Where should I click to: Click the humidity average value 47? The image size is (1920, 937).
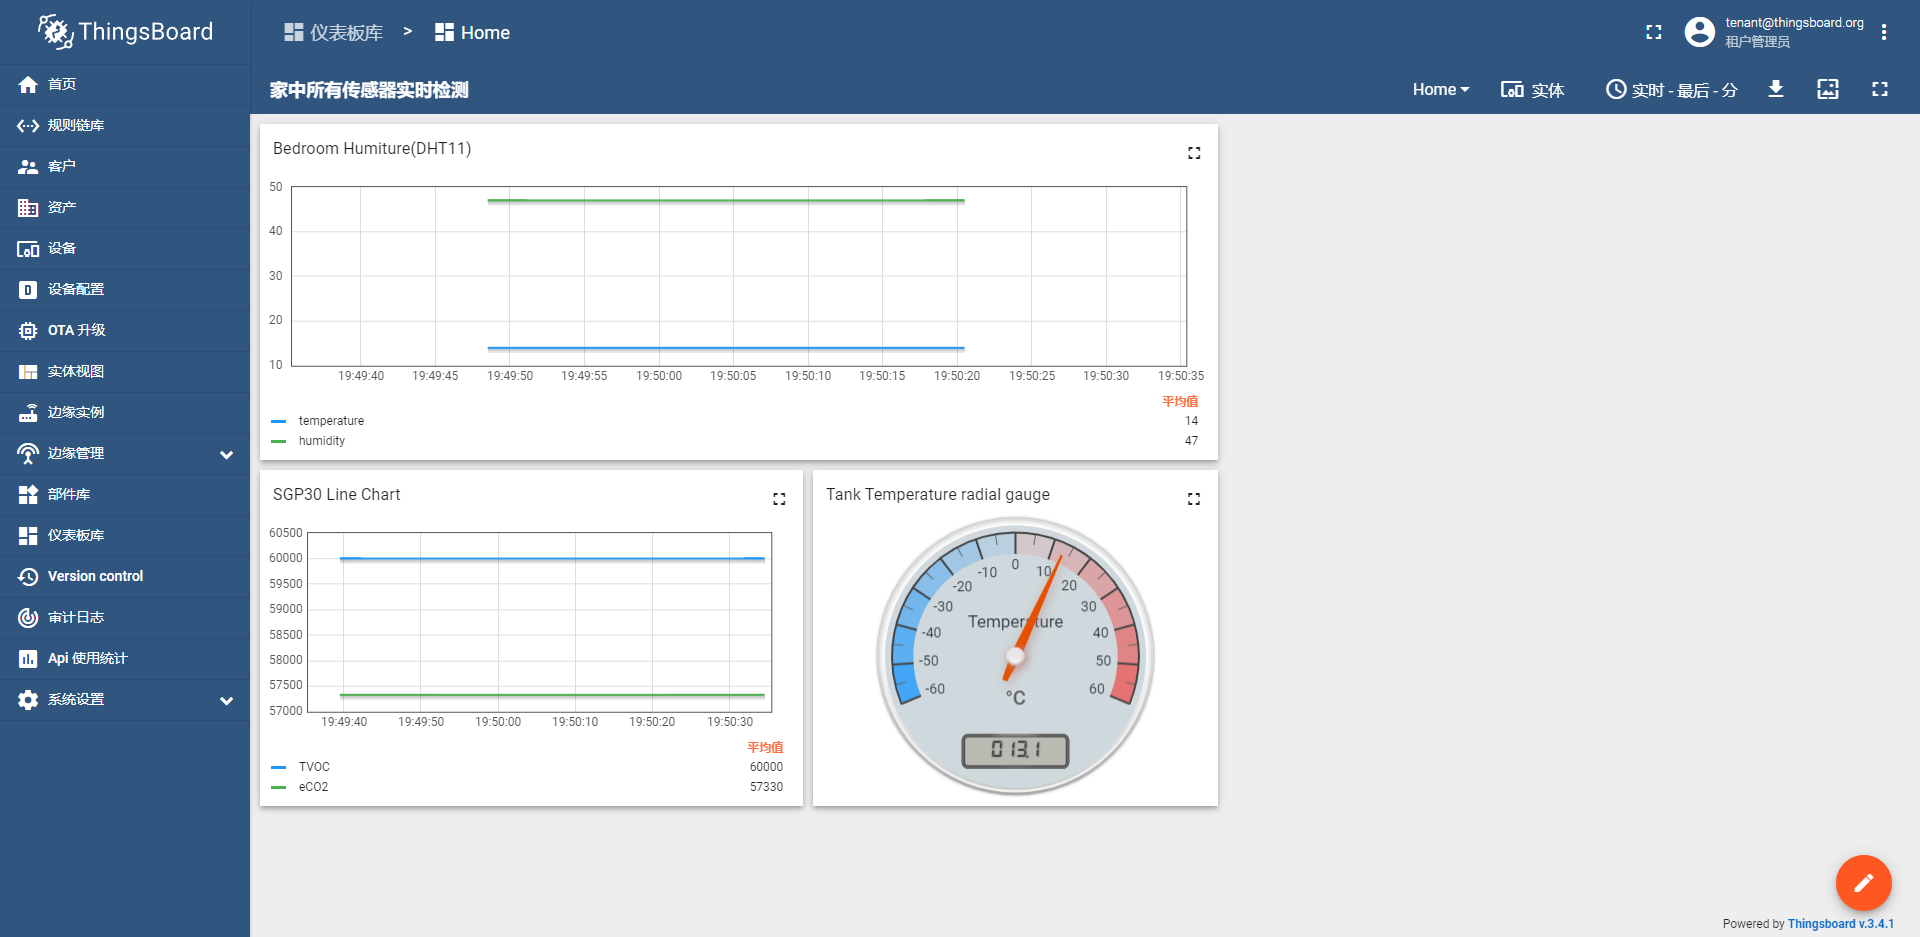pos(1191,441)
